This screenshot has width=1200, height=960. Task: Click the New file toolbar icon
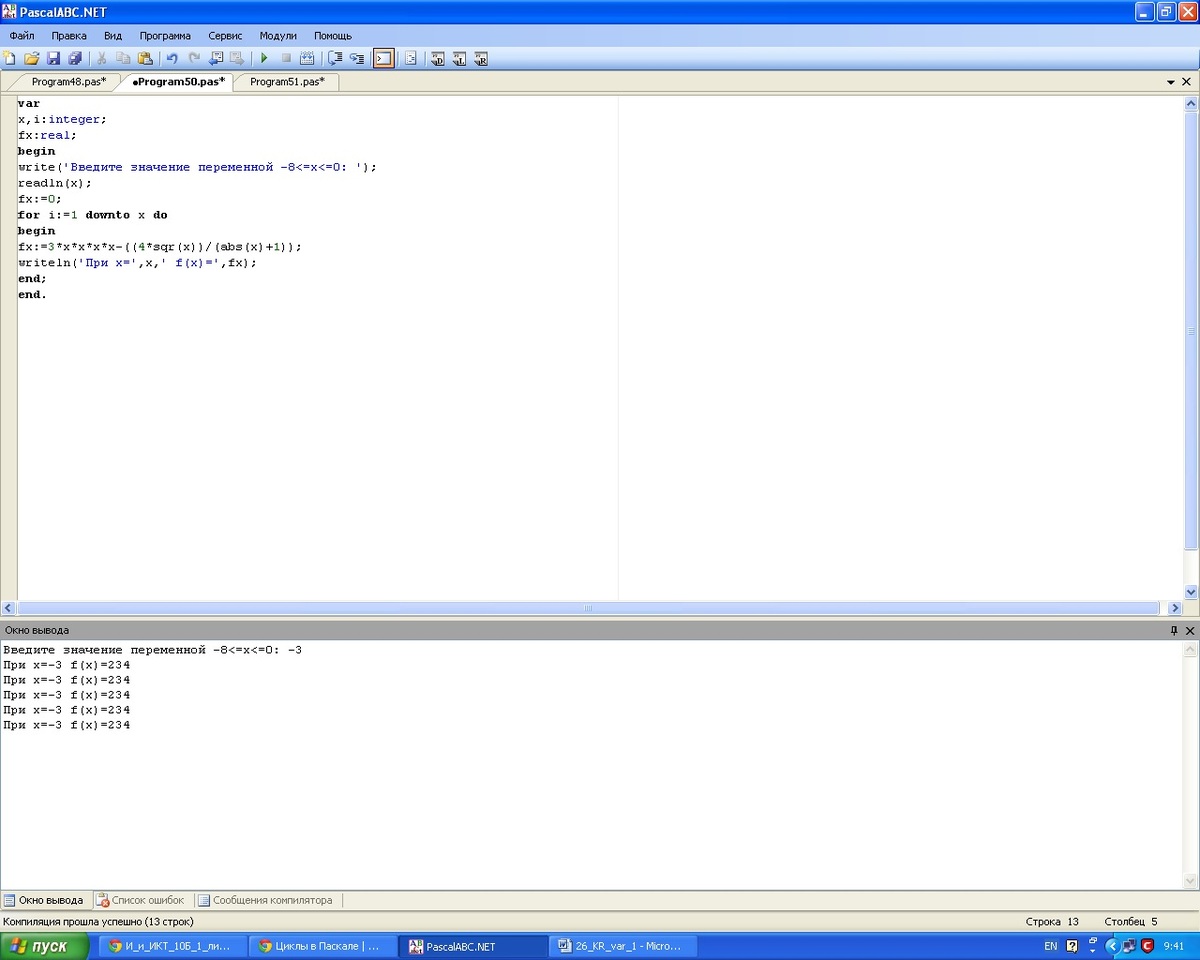[9, 58]
